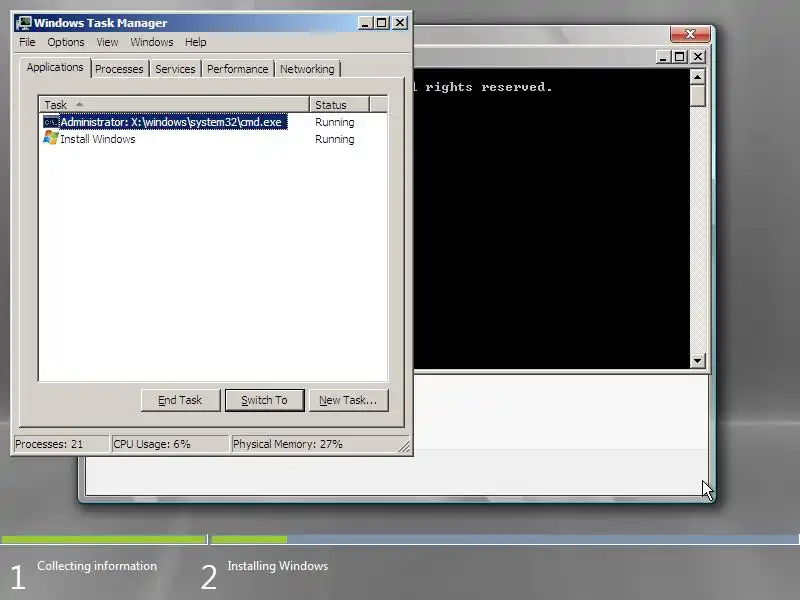This screenshot has width=800, height=600.
Task: Click Running status of Install Windows
Action: pyautogui.click(x=334, y=139)
